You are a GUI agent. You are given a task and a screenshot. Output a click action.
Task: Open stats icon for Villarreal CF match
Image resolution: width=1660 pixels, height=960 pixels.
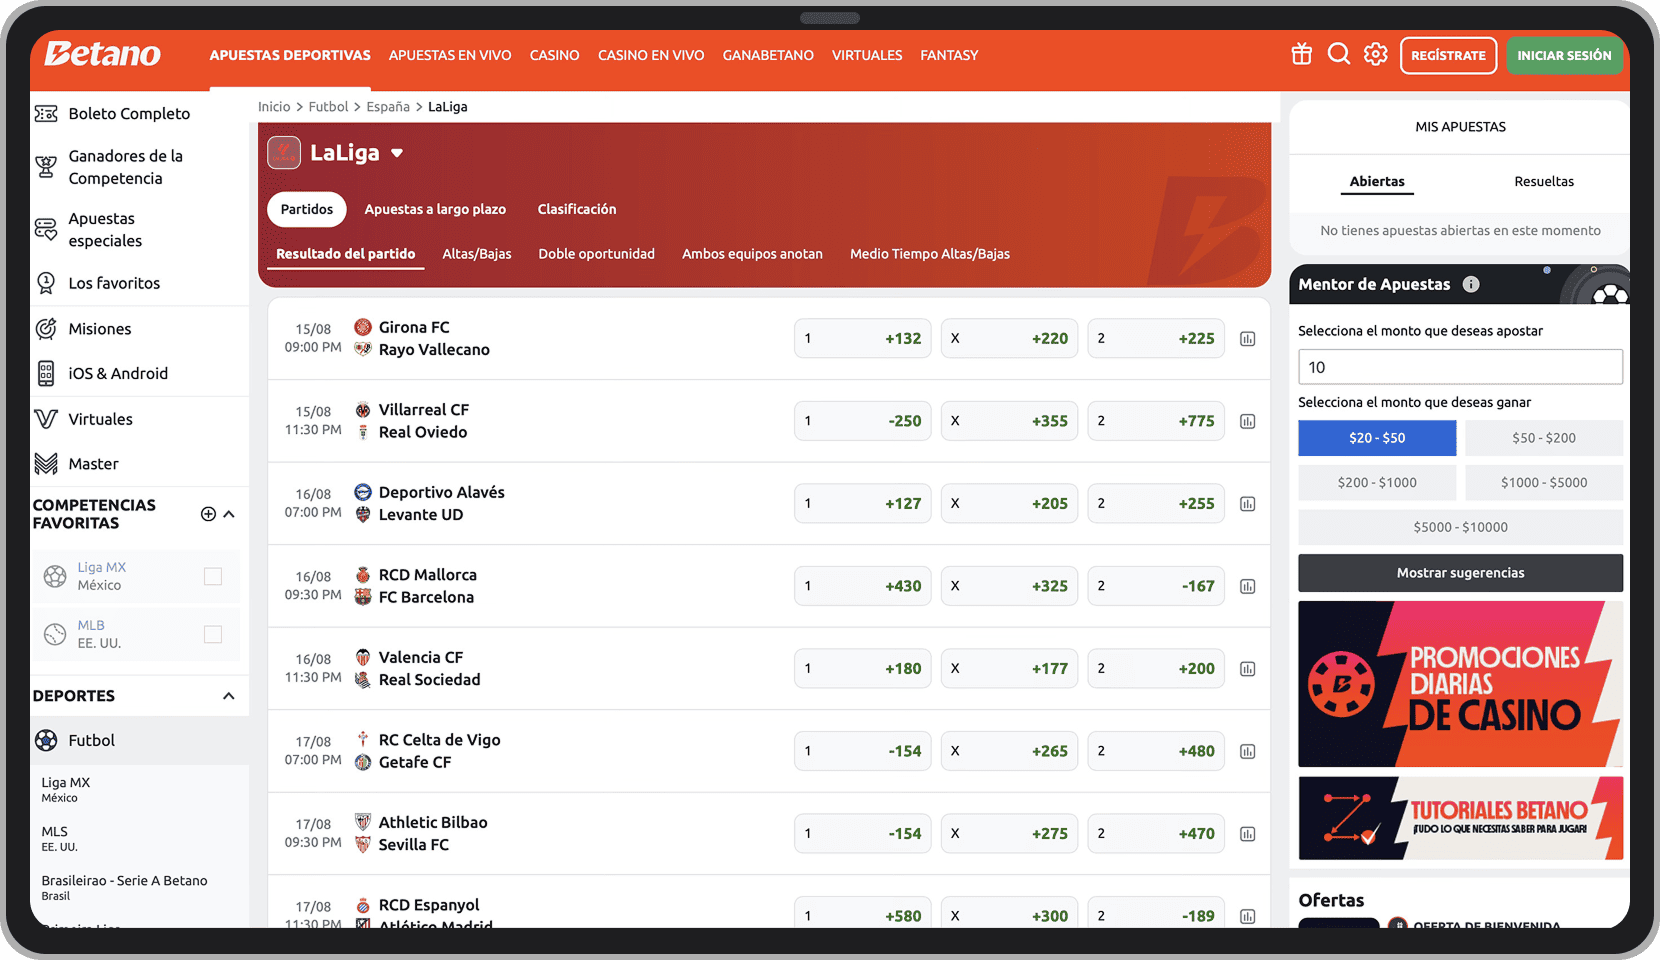click(x=1247, y=422)
